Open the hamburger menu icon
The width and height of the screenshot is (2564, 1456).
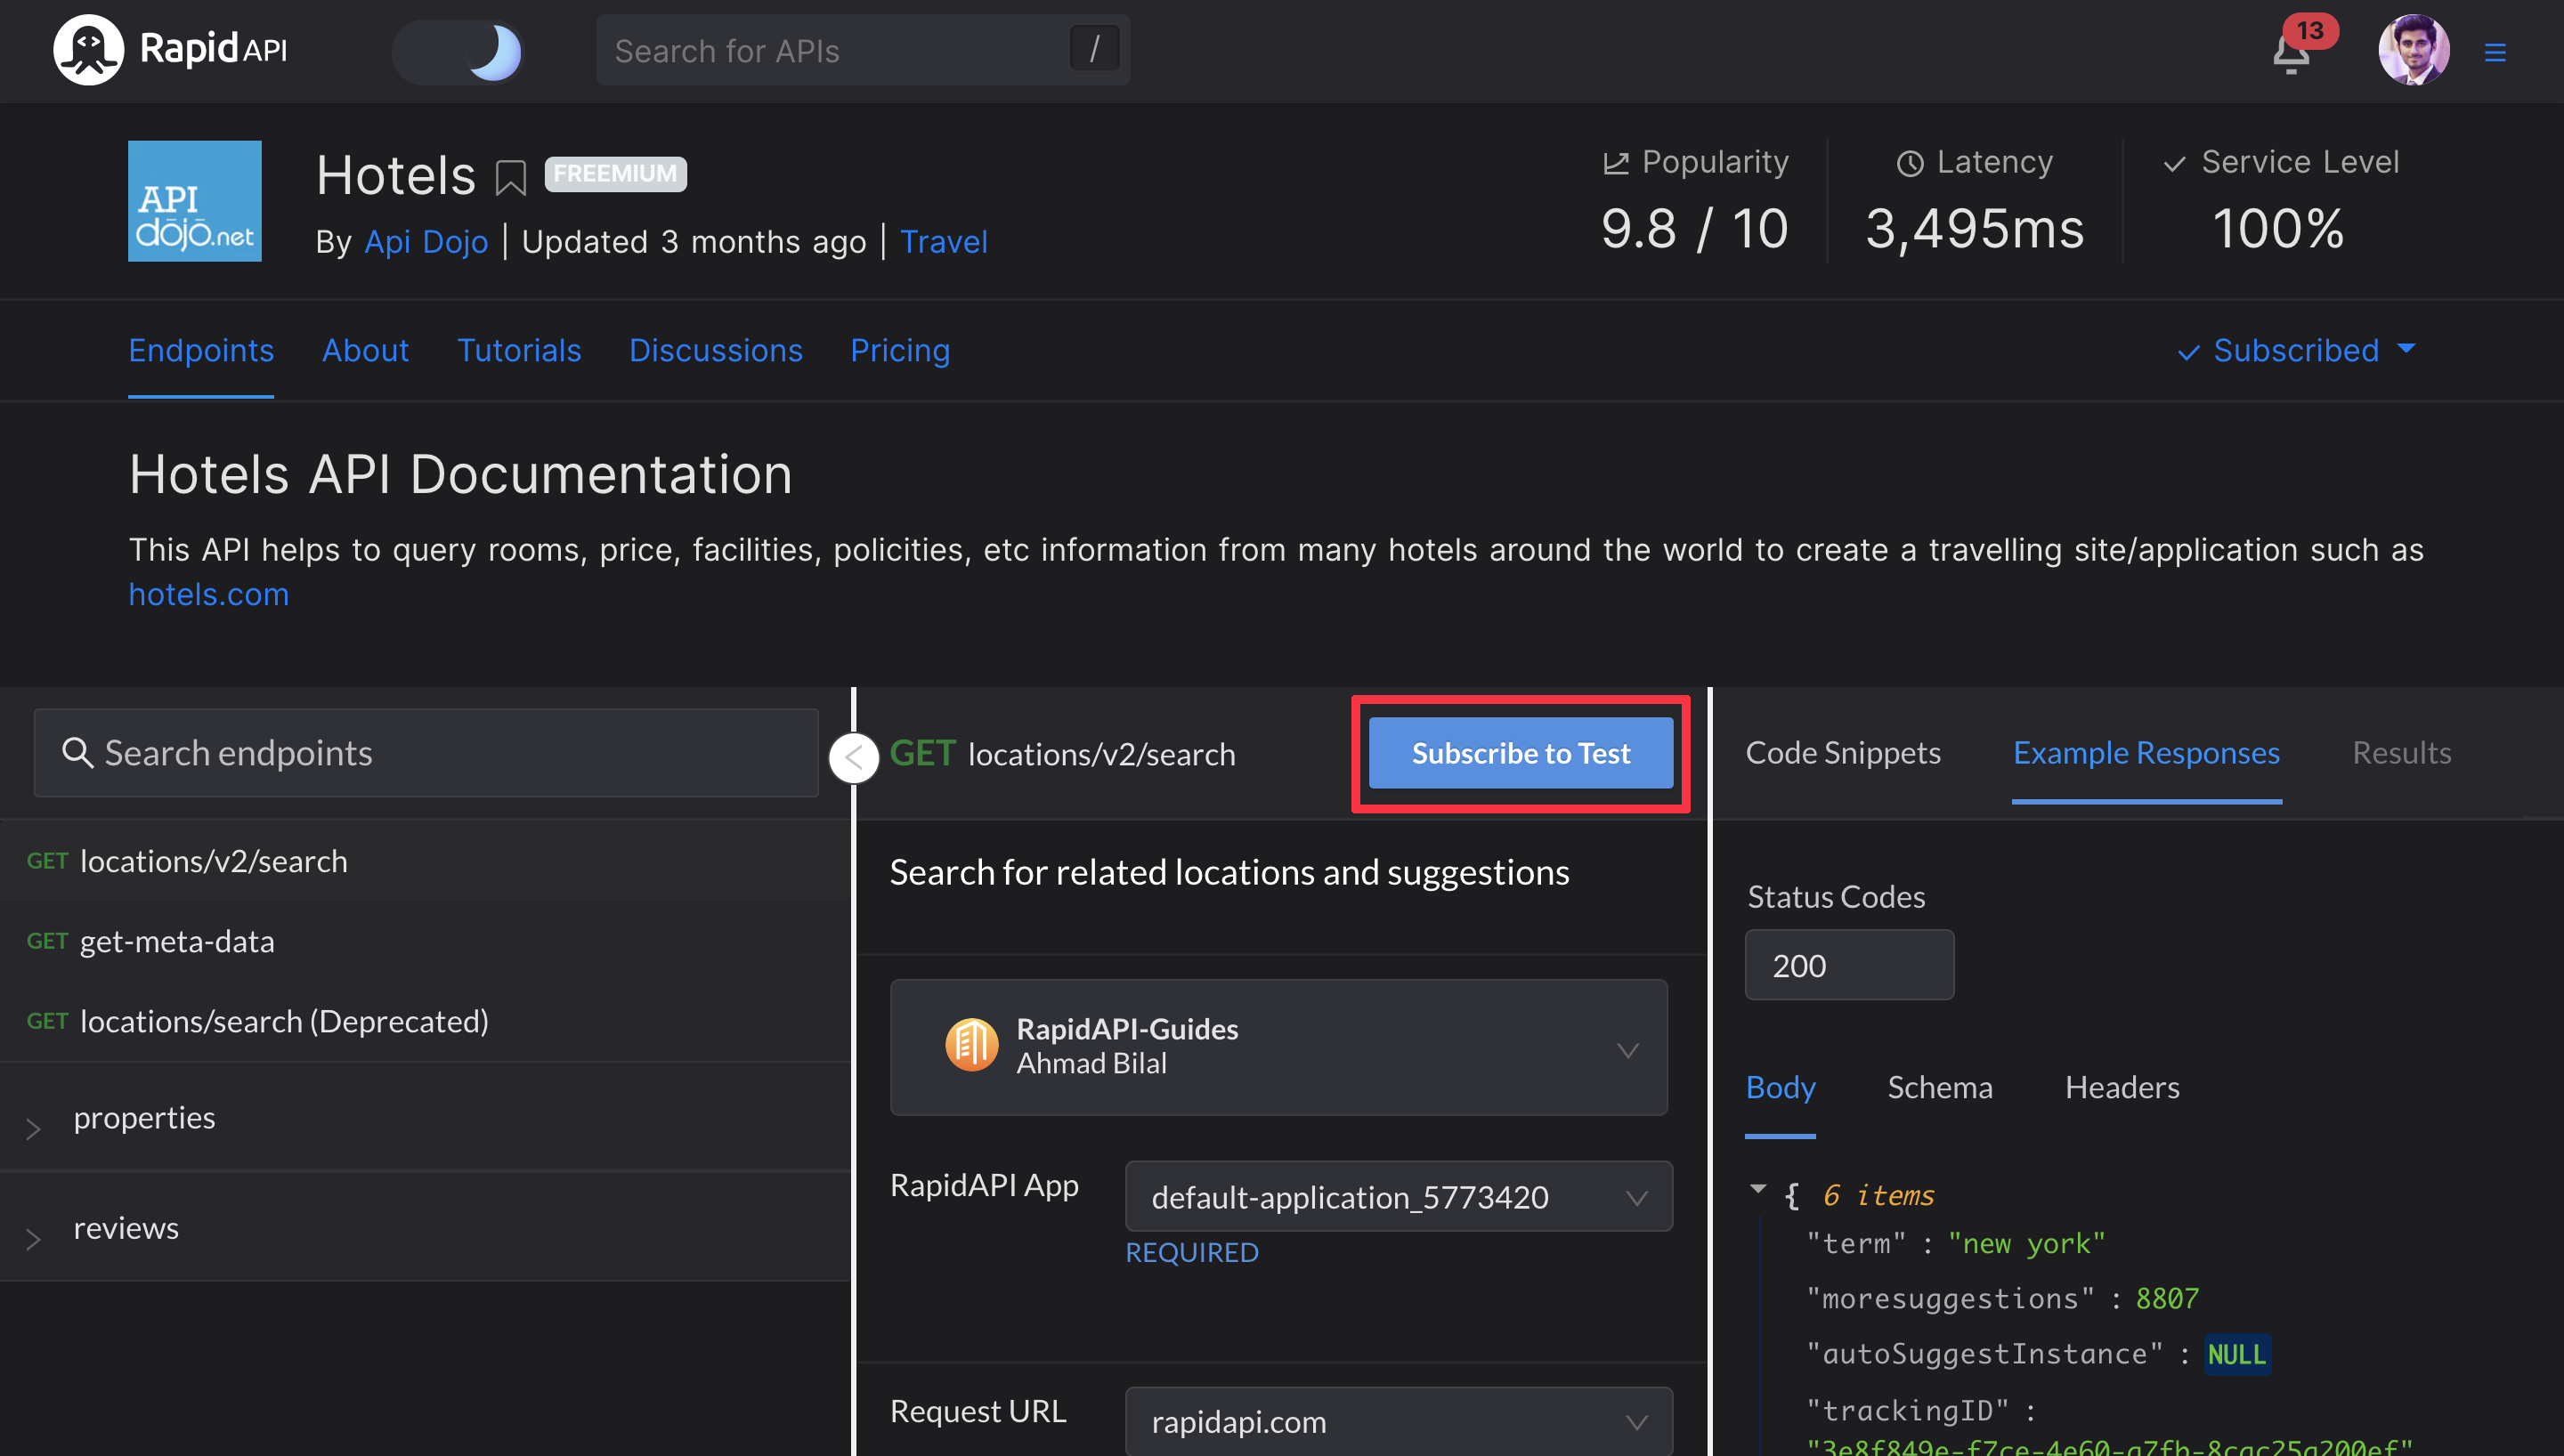click(2495, 52)
